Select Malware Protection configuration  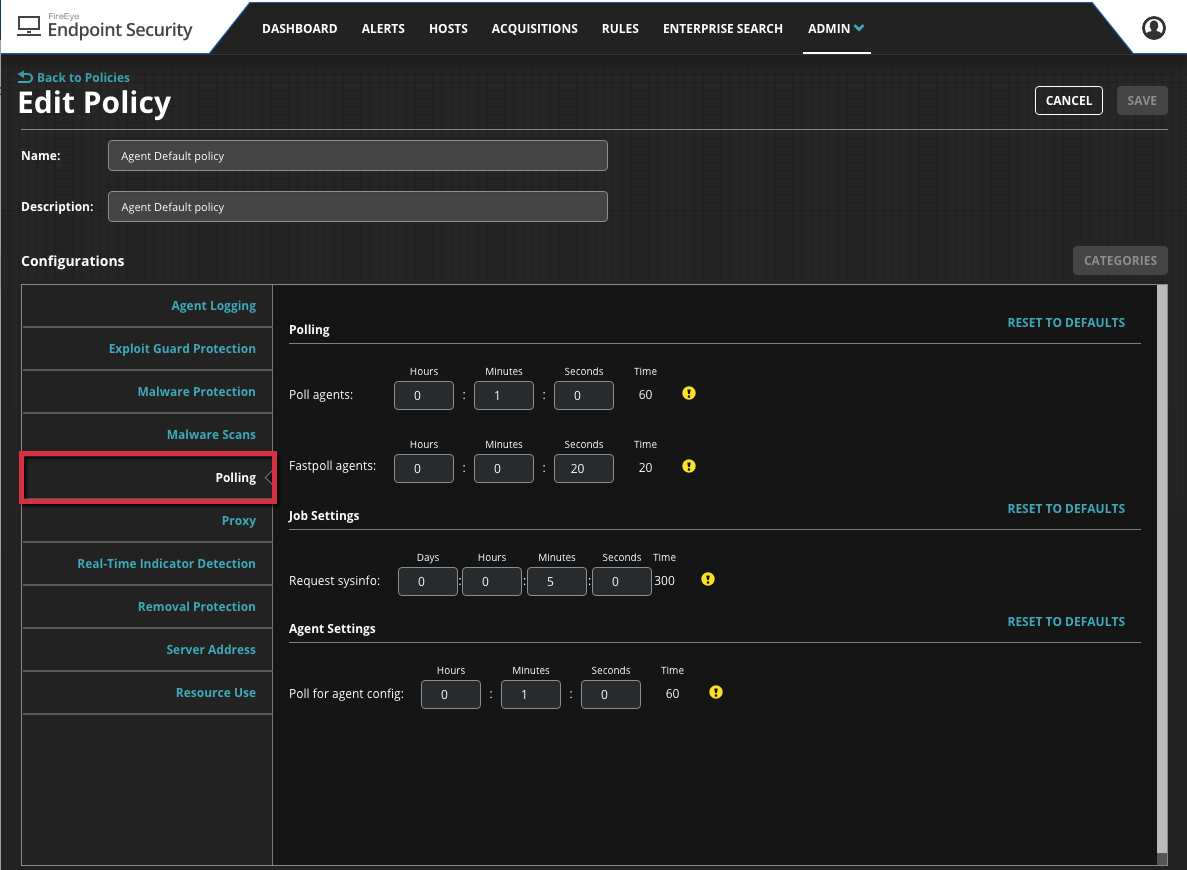(147, 391)
